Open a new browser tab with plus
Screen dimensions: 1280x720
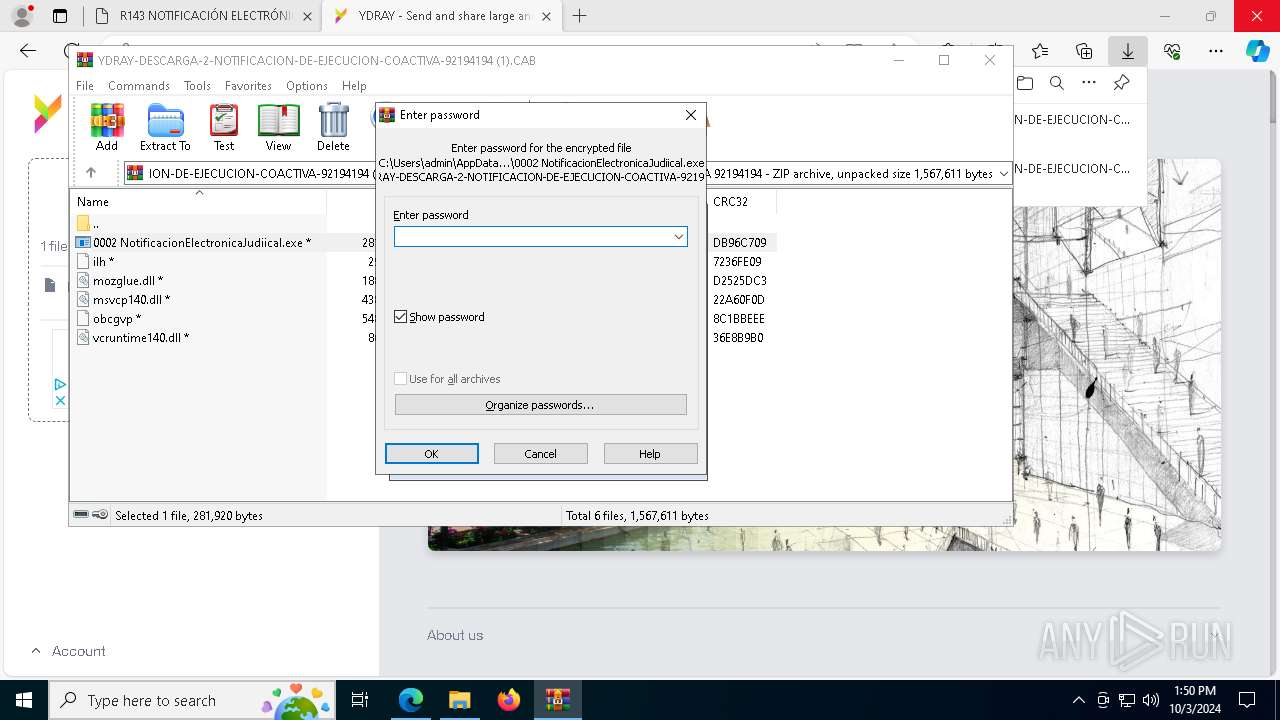click(579, 16)
